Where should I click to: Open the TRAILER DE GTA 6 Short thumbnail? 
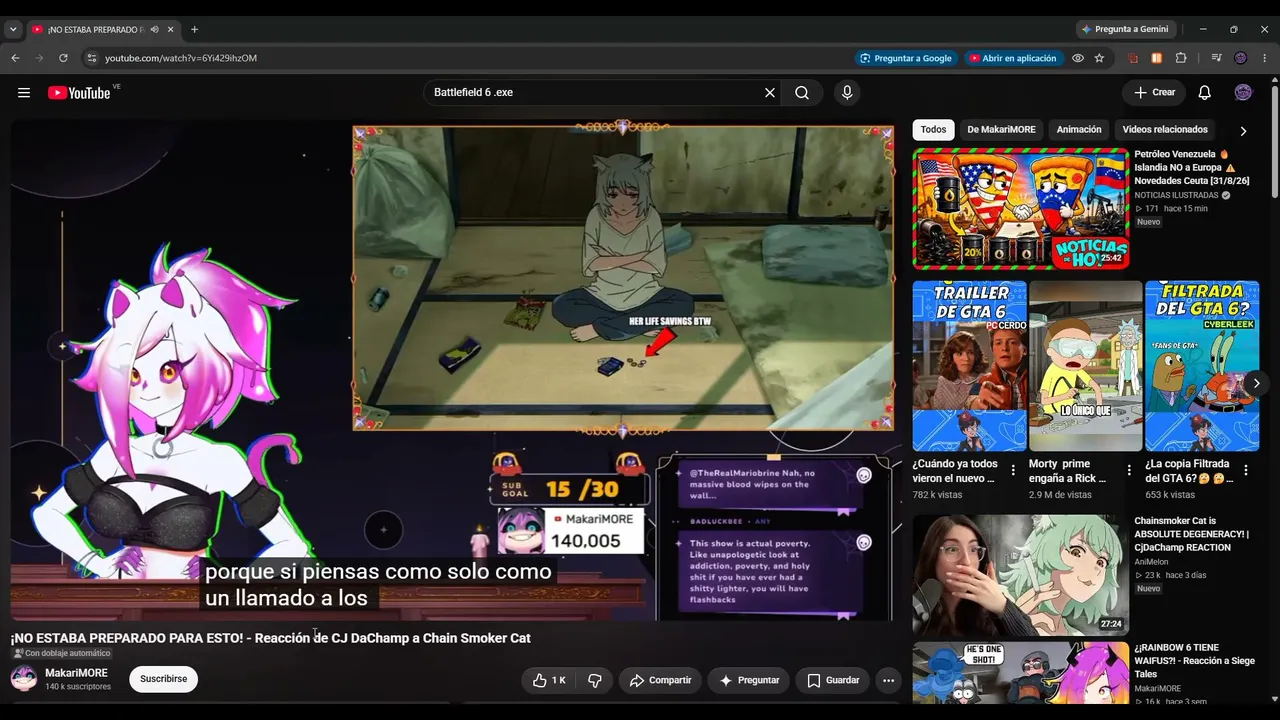[x=969, y=366]
